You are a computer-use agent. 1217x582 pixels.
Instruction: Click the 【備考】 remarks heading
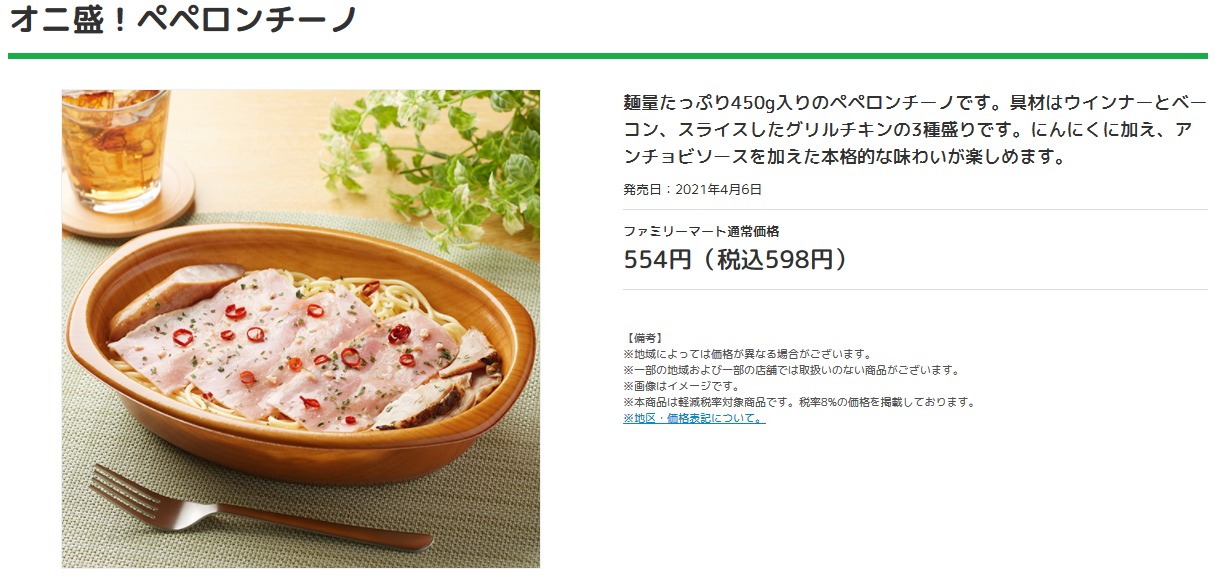pyautogui.click(x=643, y=338)
